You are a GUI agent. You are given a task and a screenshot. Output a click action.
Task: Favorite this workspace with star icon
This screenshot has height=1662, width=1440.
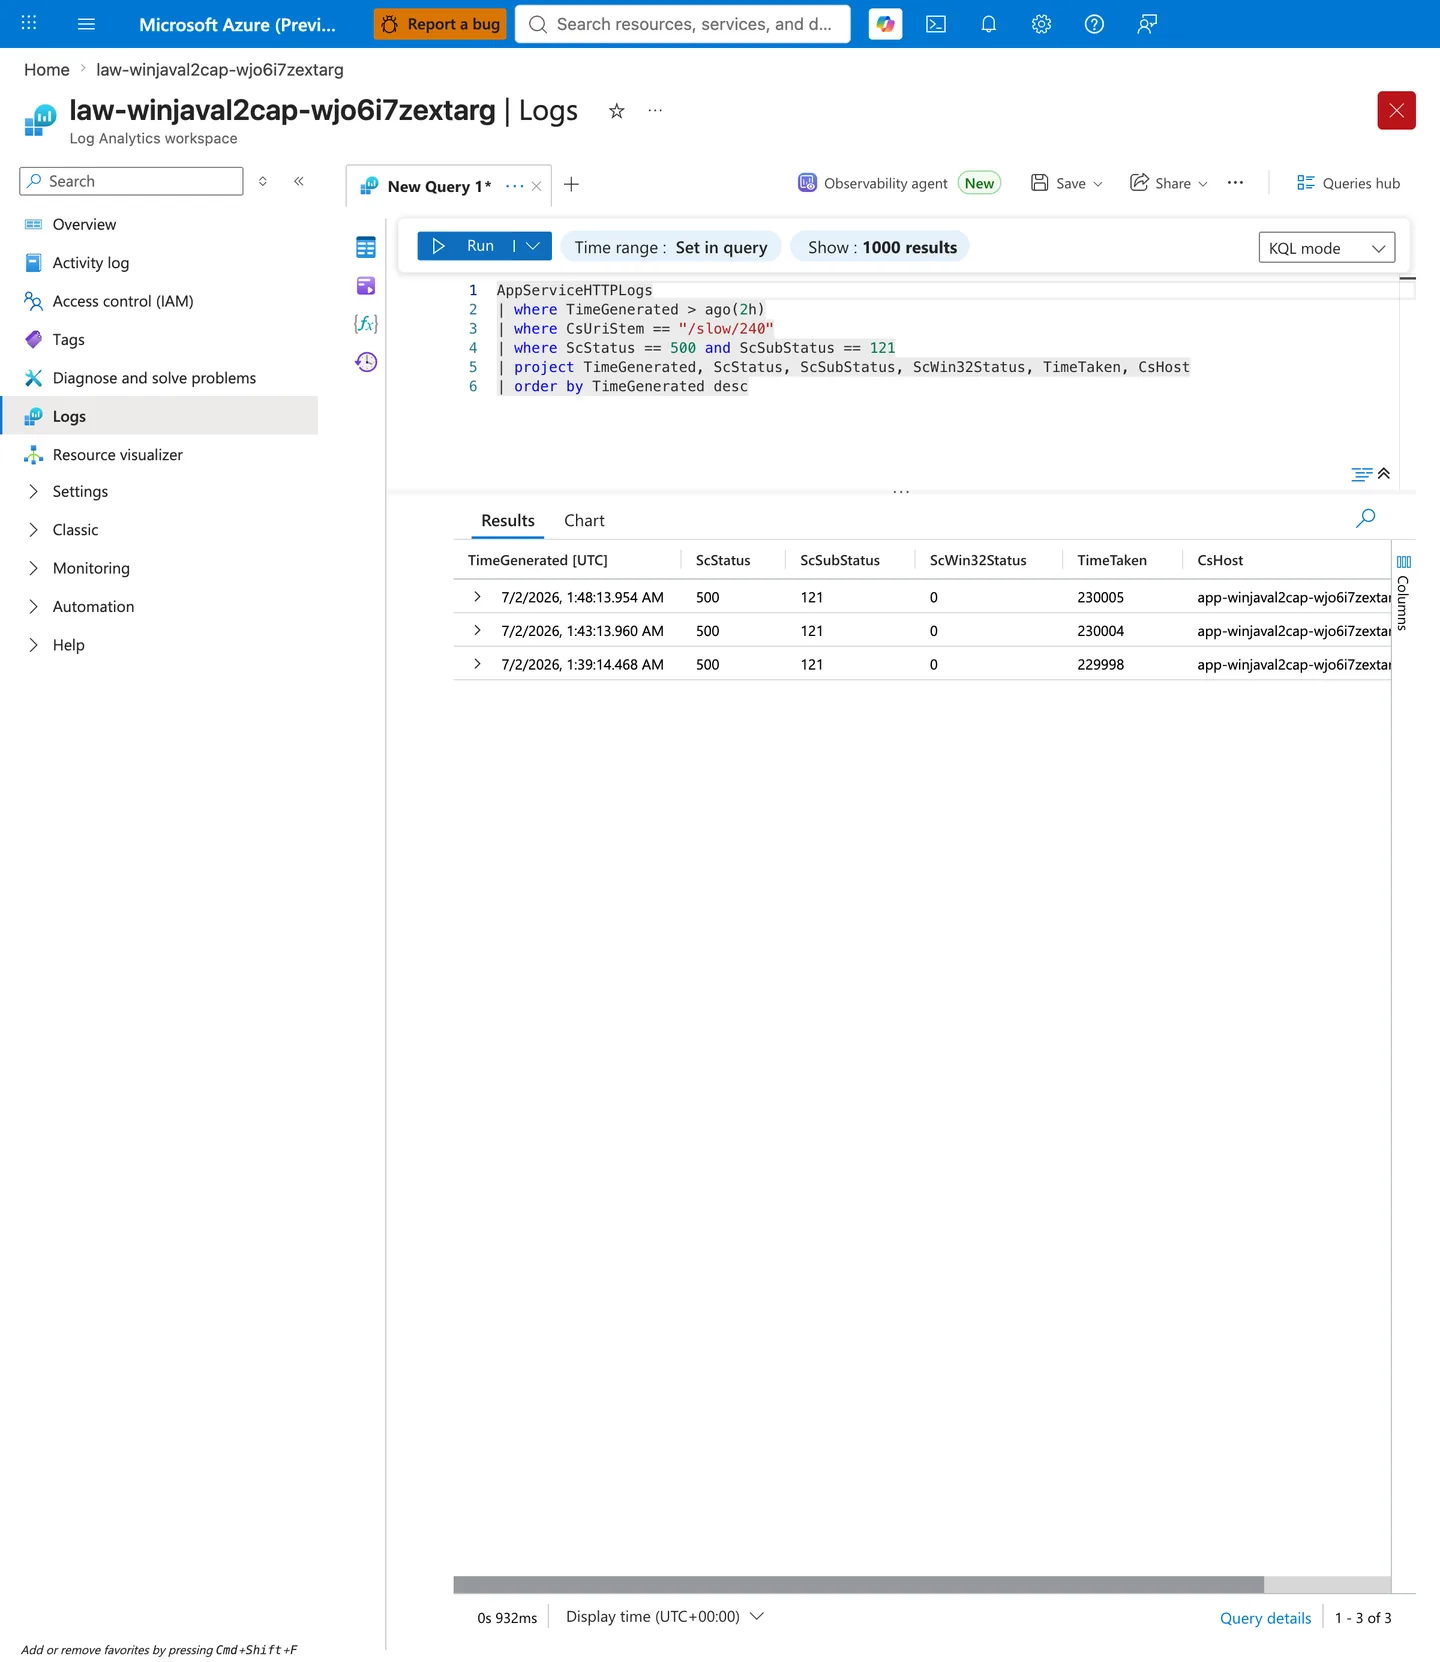click(617, 111)
